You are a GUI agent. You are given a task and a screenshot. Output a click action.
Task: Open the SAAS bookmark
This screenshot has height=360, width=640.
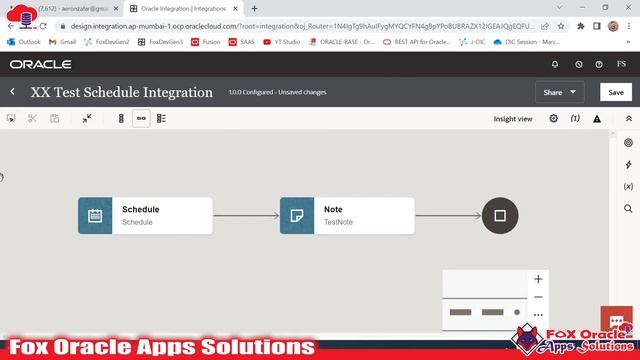pos(241,42)
